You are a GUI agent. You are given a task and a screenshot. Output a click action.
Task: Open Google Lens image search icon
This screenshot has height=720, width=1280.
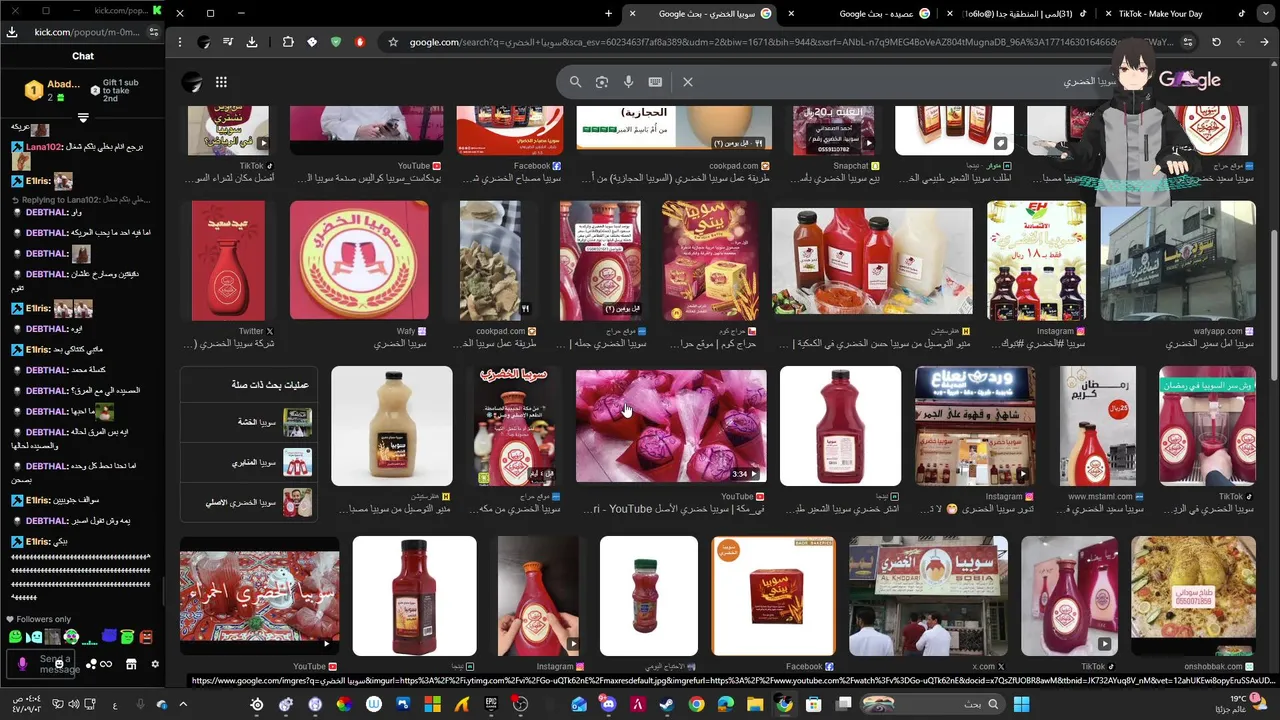[602, 82]
